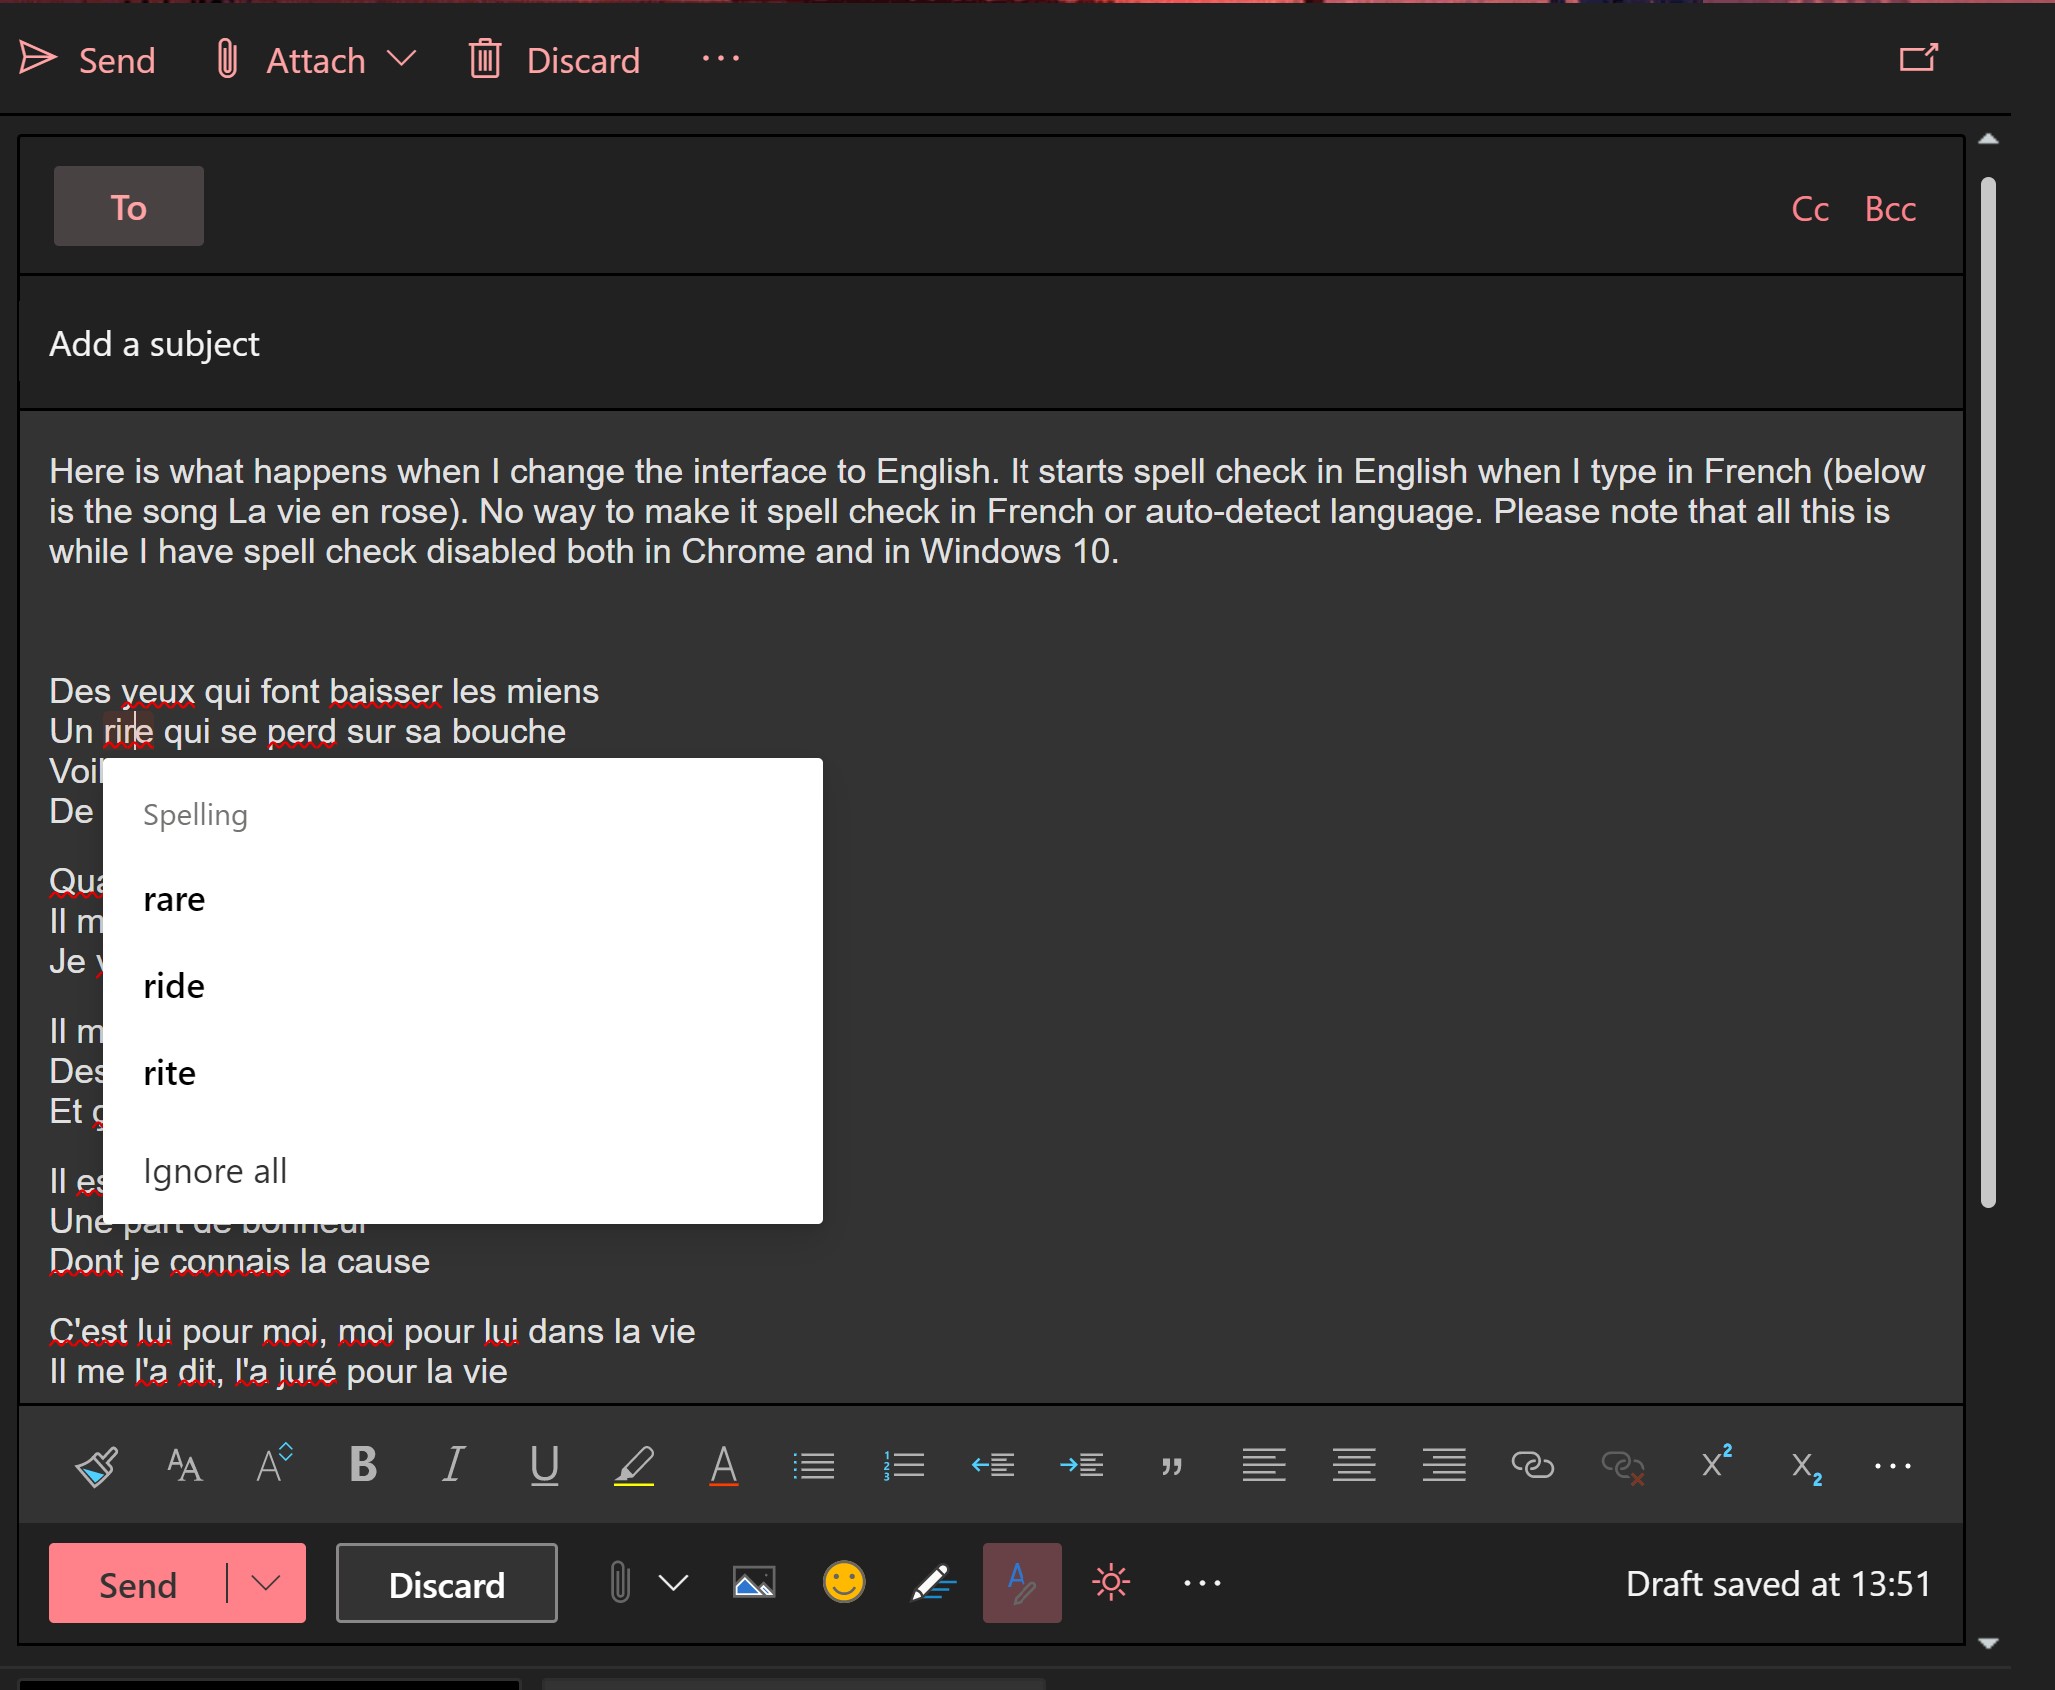
Task: Center align text
Action: [1354, 1466]
